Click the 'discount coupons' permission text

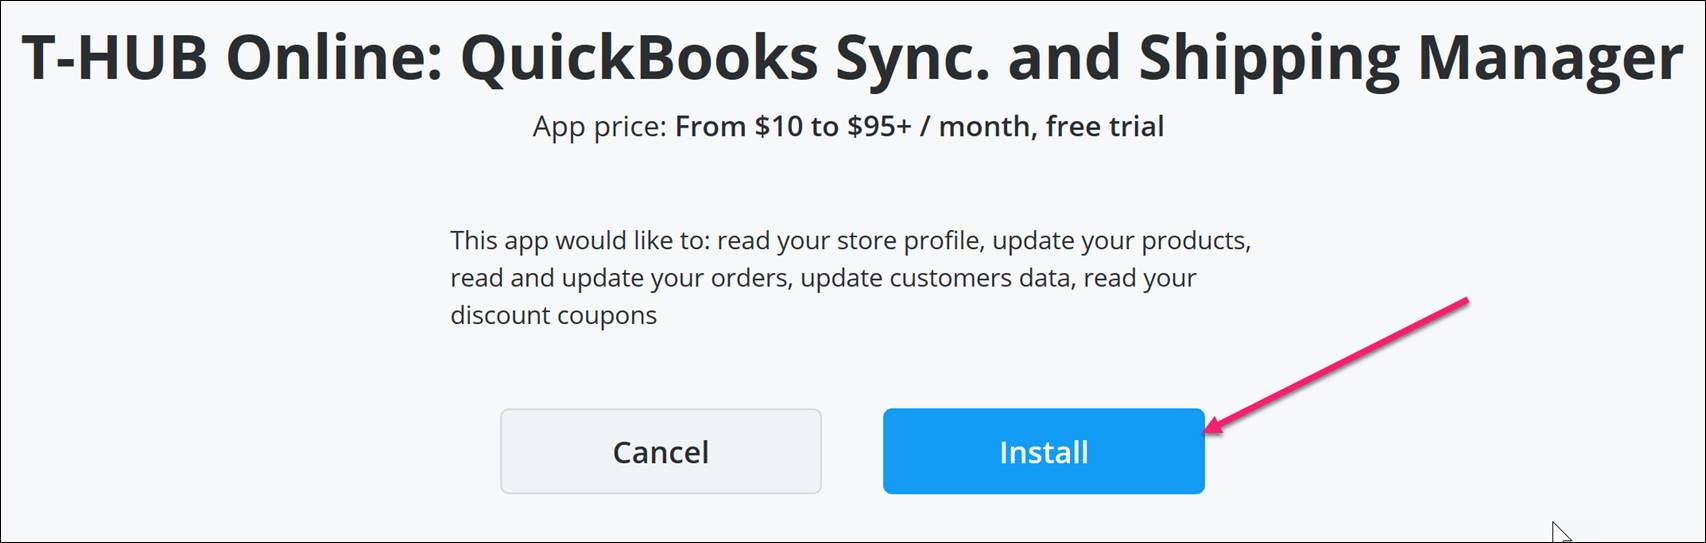click(553, 316)
